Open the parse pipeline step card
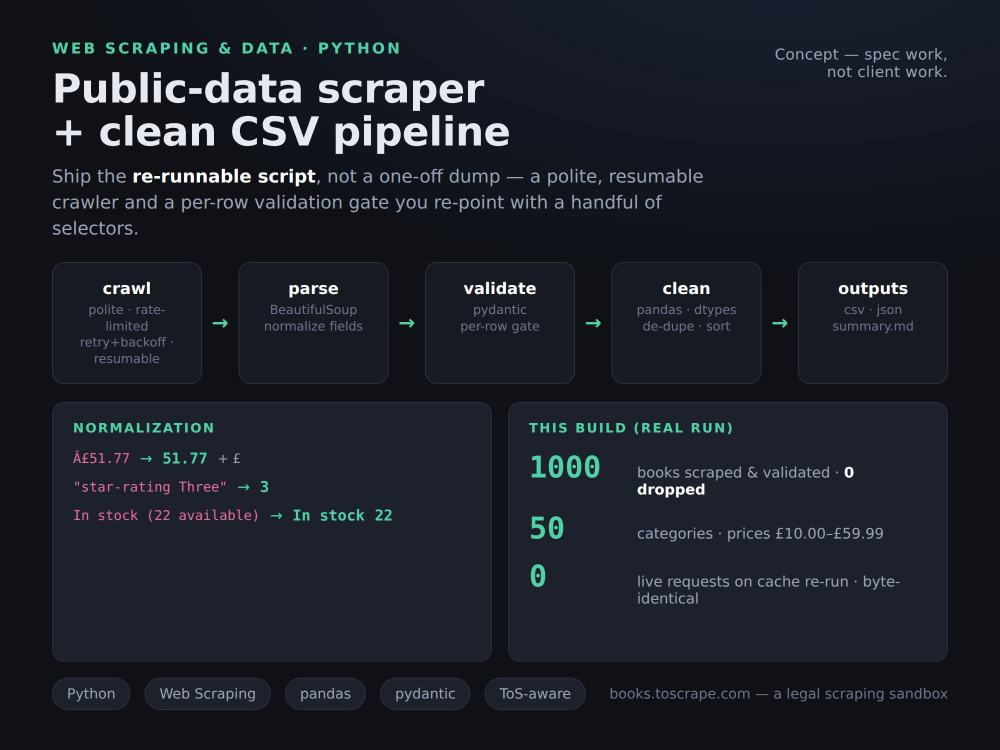 [313, 323]
